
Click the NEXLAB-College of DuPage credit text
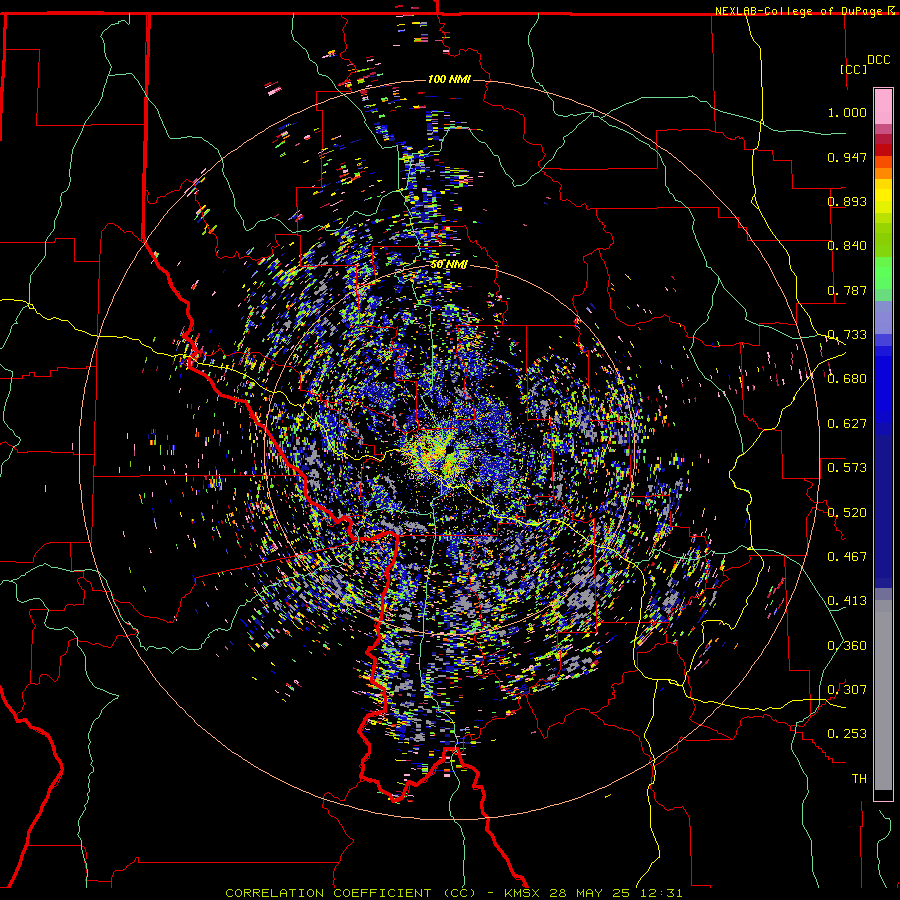pyautogui.click(x=798, y=11)
